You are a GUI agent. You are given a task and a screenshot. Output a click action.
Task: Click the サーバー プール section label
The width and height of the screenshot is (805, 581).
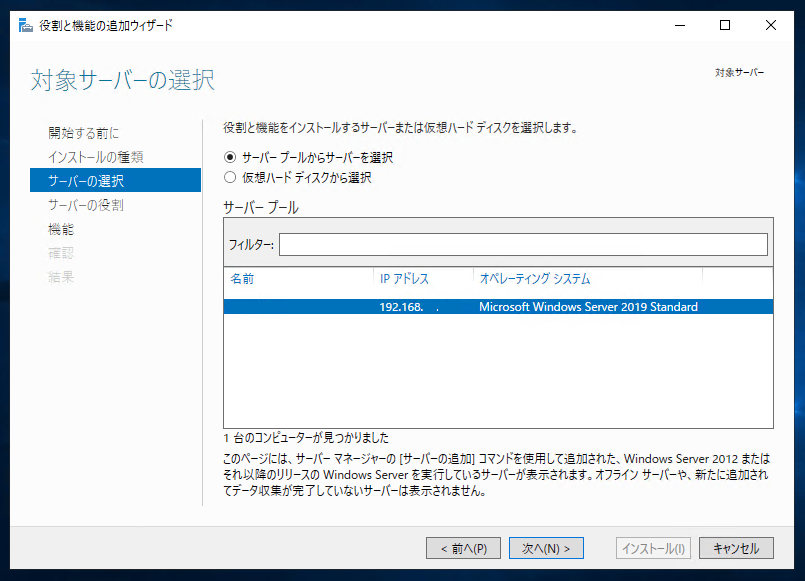261,208
